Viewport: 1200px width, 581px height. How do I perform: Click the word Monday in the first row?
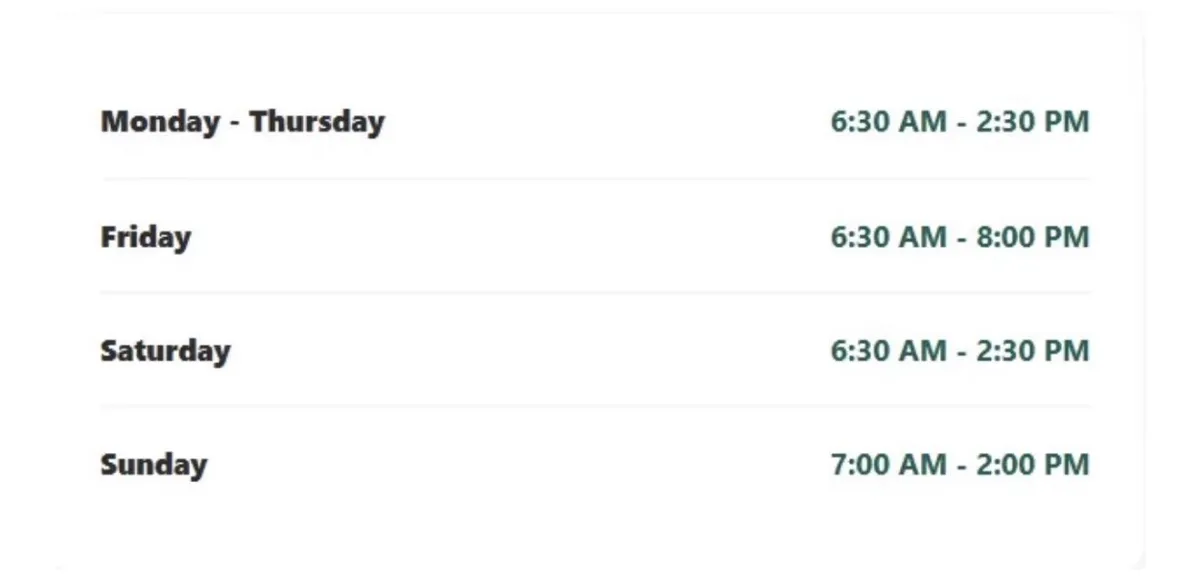pos(160,123)
